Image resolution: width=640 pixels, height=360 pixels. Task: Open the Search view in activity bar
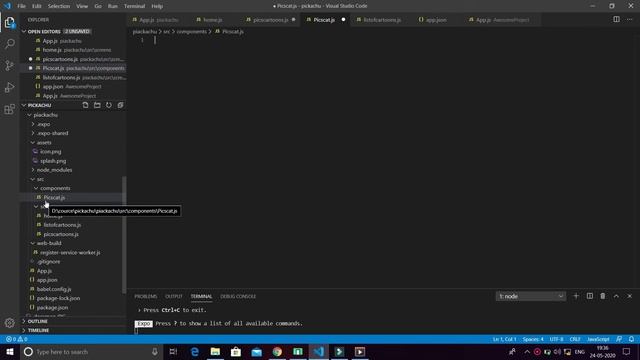[x=9, y=44]
